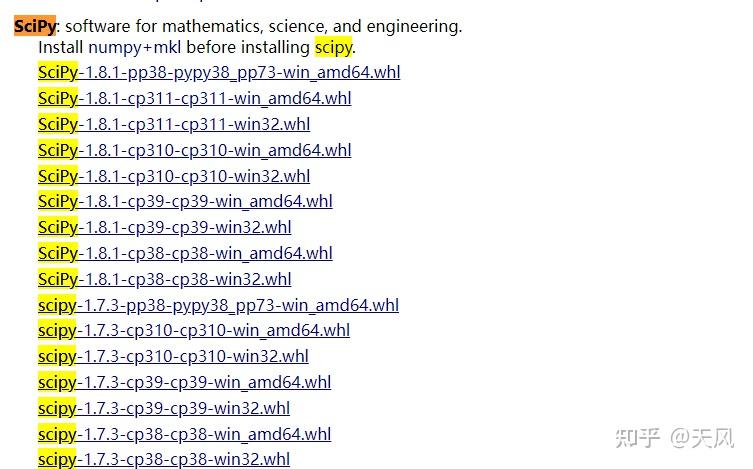Image resolution: width=753 pixels, height=469 pixels.
Task: Download SciPy-1.8.1-cp311-cp311-win_amd64.whl
Action: (x=195, y=99)
